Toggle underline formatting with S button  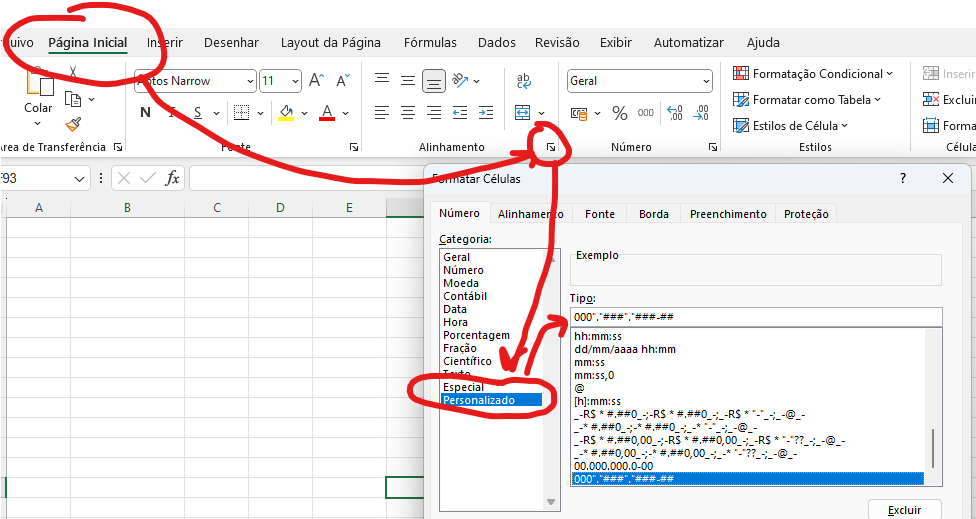198,112
